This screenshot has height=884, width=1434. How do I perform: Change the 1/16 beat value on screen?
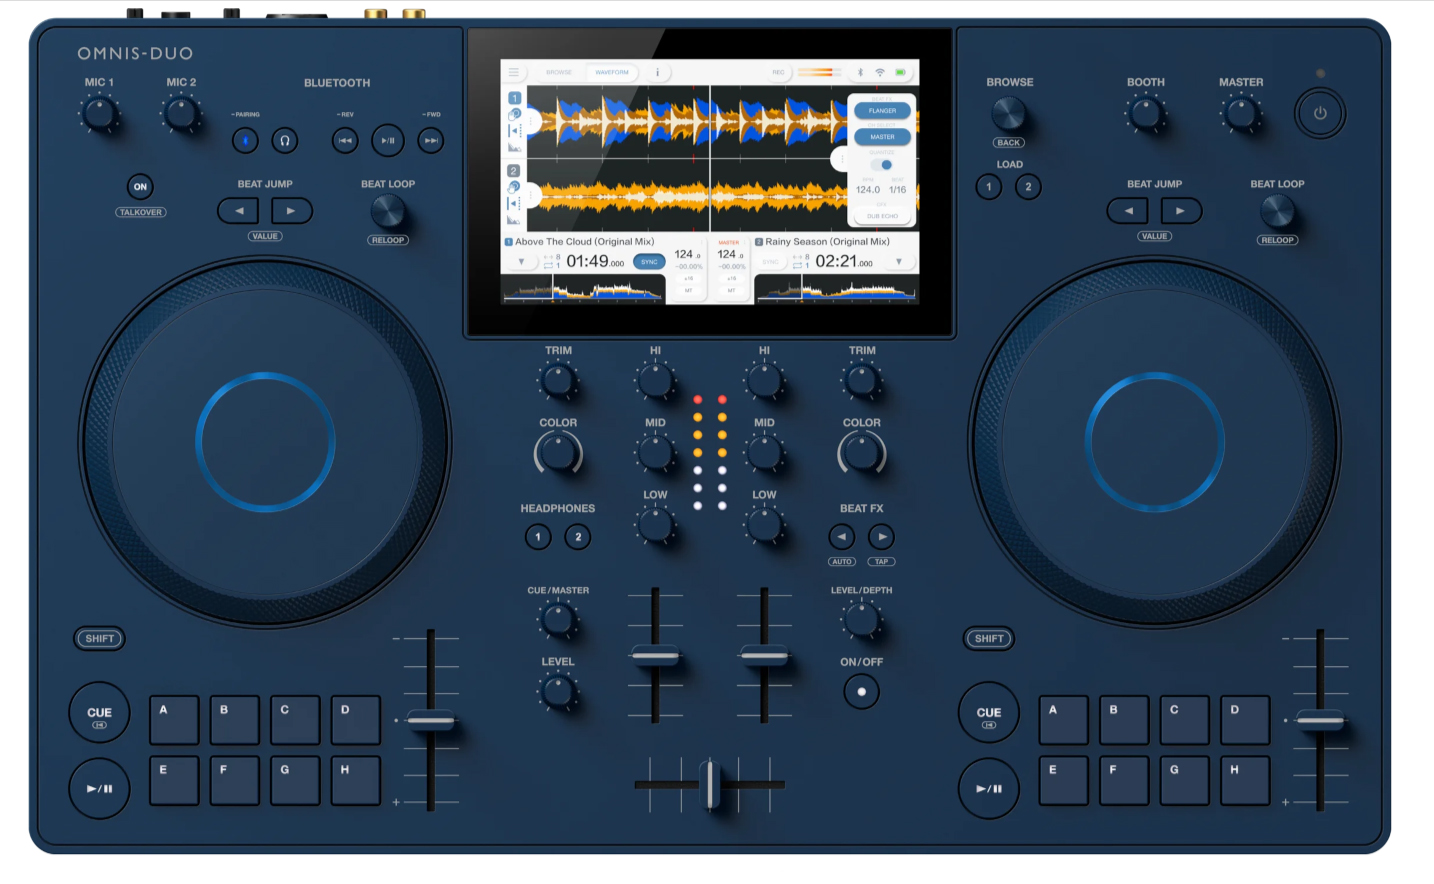pos(898,189)
